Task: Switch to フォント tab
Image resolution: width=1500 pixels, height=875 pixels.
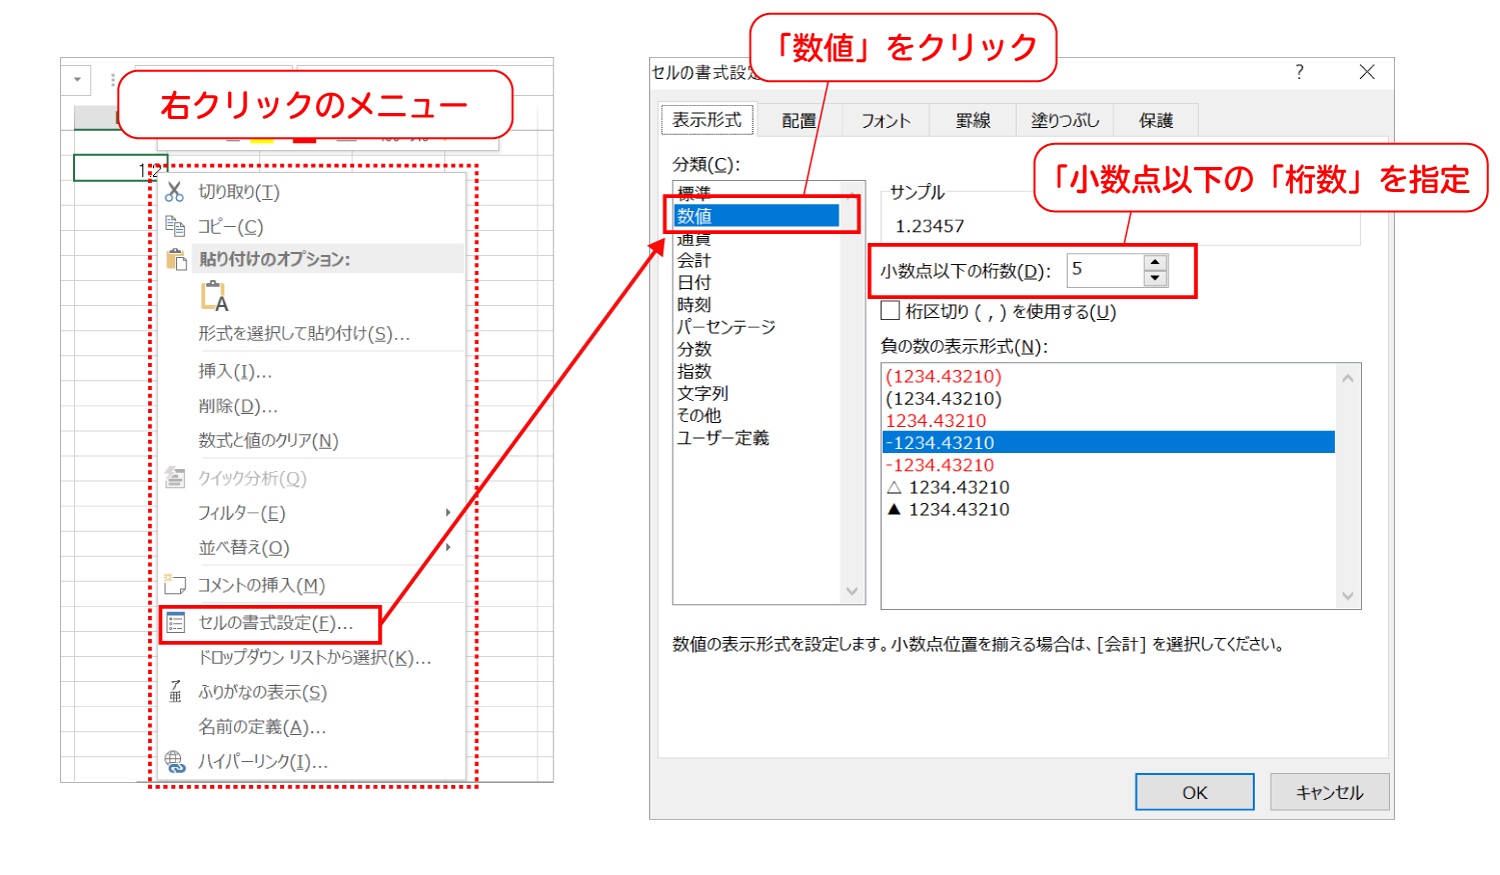Action: coord(885,120)
